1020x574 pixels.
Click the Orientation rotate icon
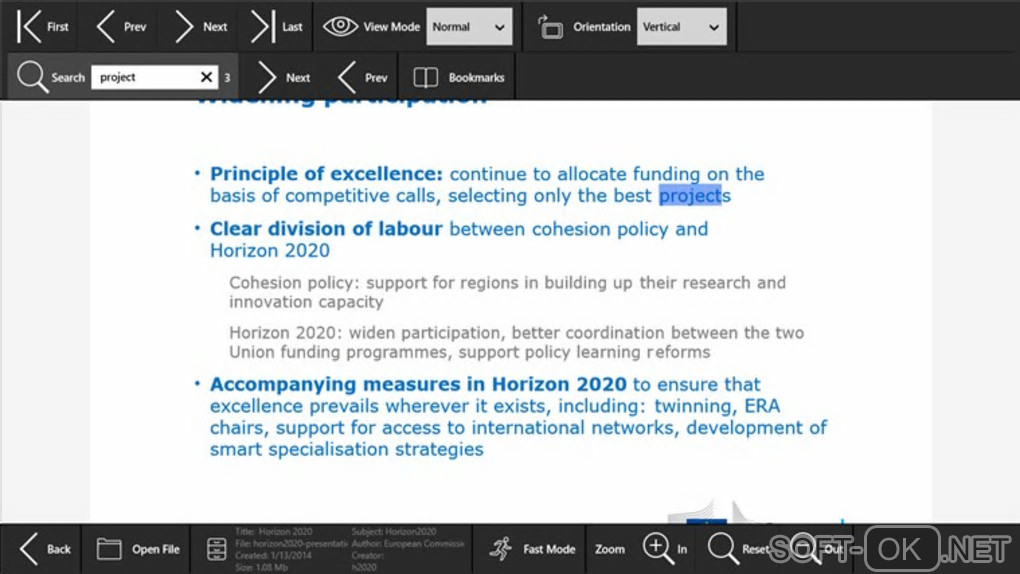click(550, 27)
